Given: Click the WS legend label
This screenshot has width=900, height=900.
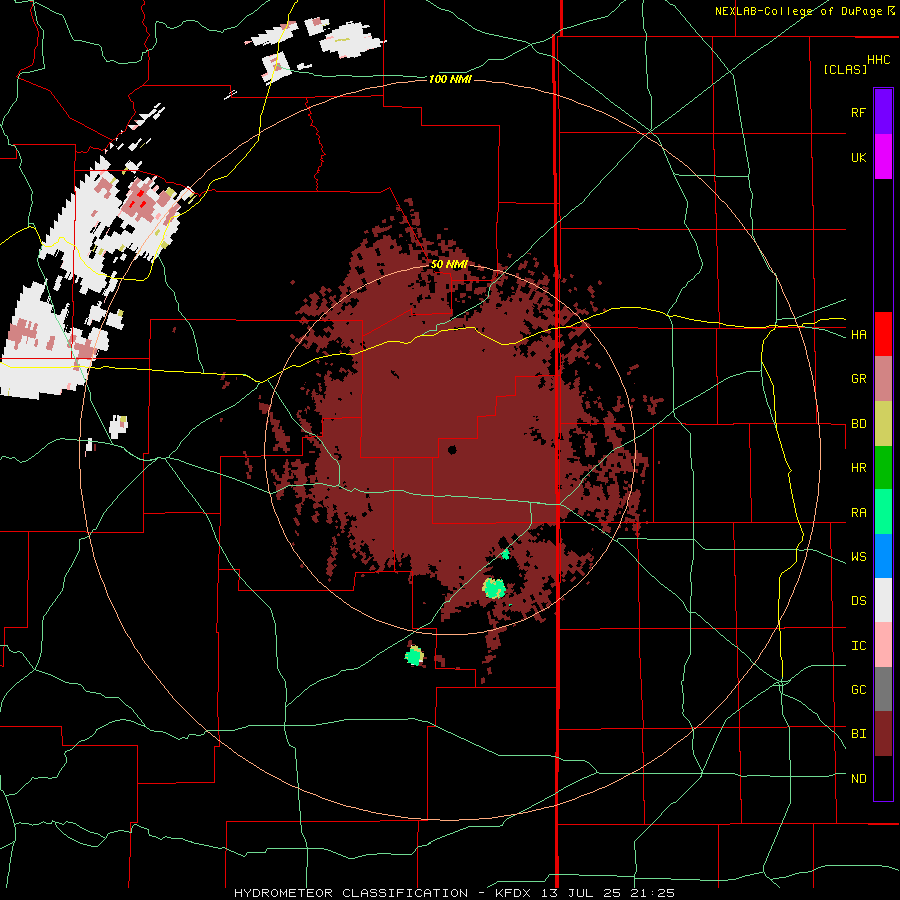Looking at the screenshot, I should 858,557.
